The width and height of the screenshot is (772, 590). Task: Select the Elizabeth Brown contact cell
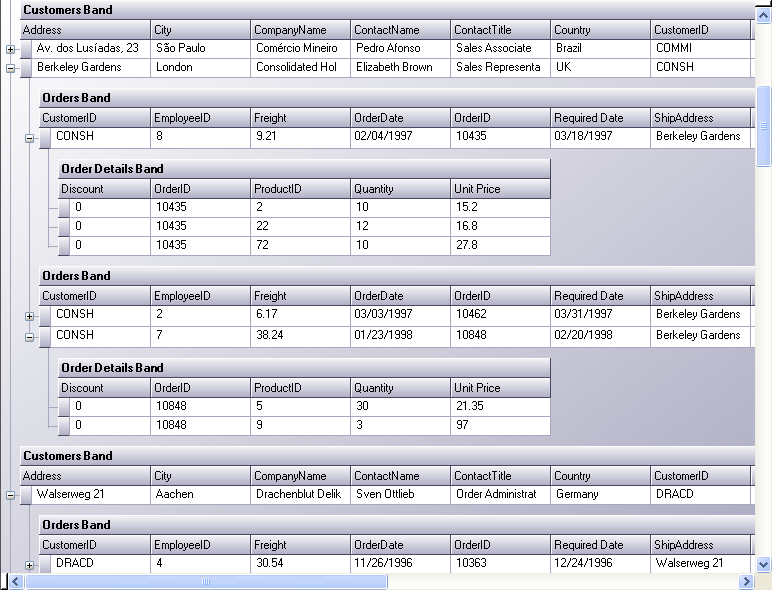[x=400, y=68]
